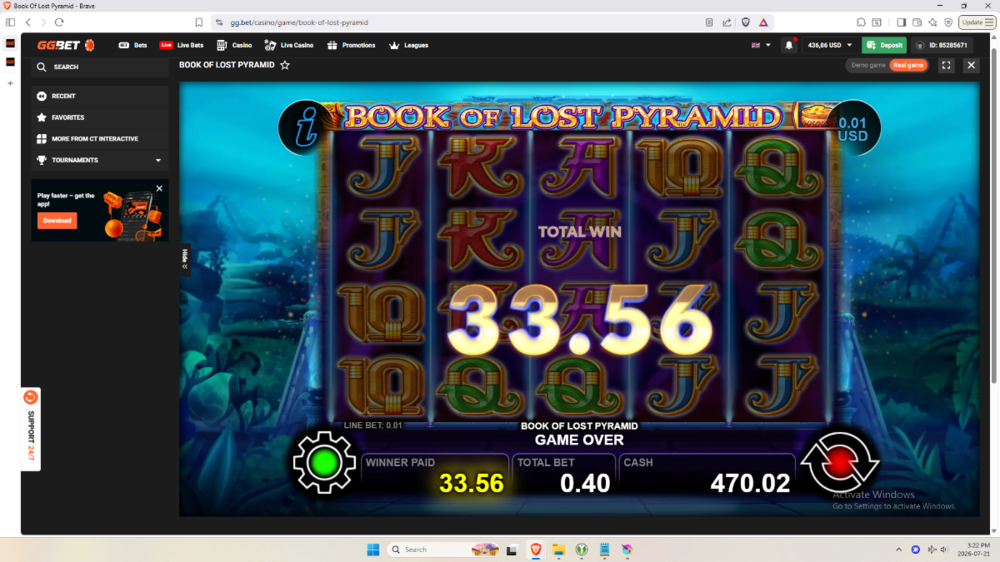Open Recent games list

click(x=100, y=96)
